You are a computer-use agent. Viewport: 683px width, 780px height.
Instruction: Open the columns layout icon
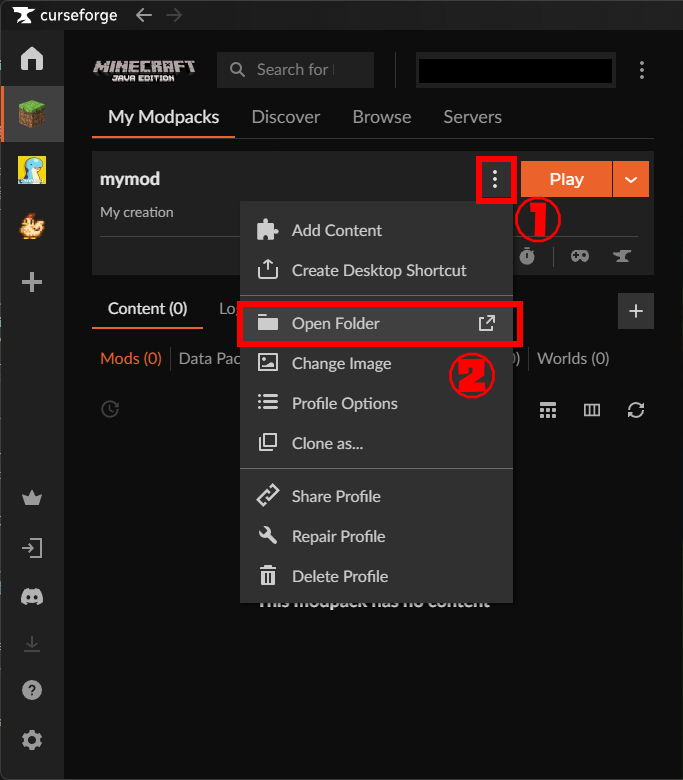[591, 410]
